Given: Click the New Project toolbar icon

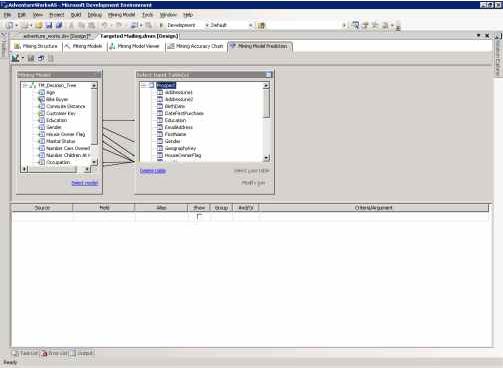Looking at the screenshot, I should pyautogui.click(x=10, y=25).
